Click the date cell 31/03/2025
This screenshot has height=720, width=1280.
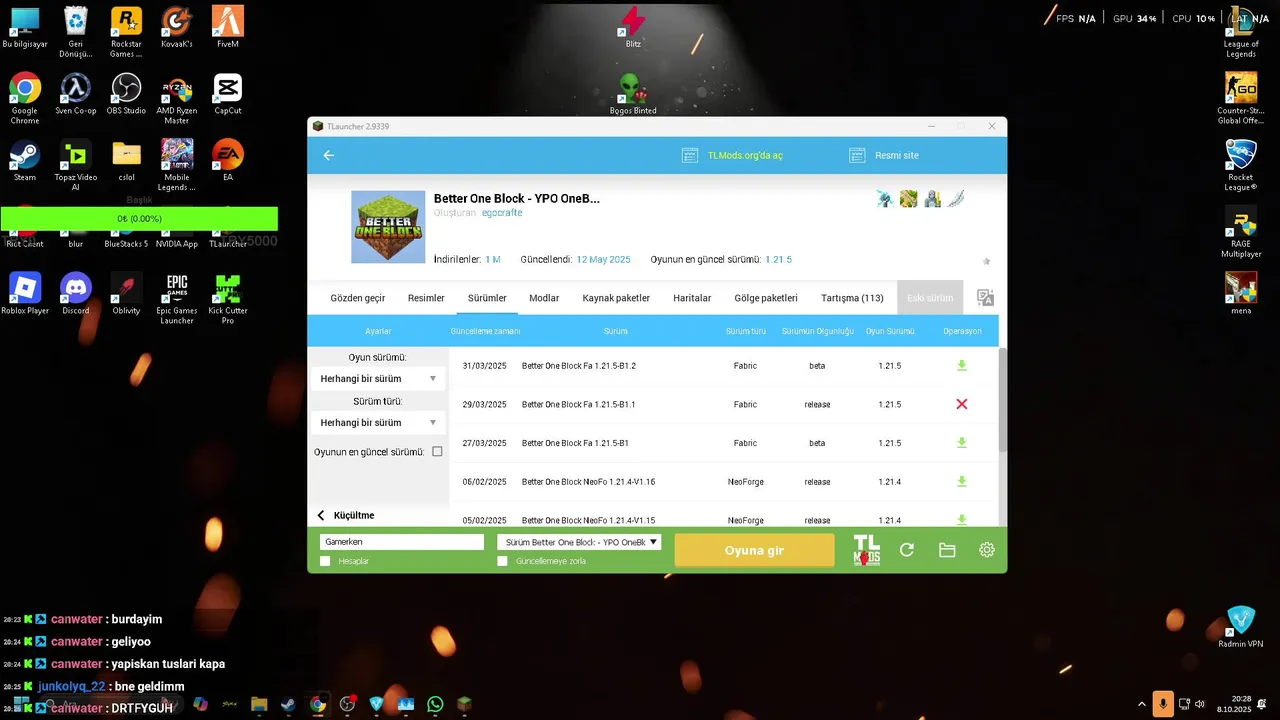point(484,366)
